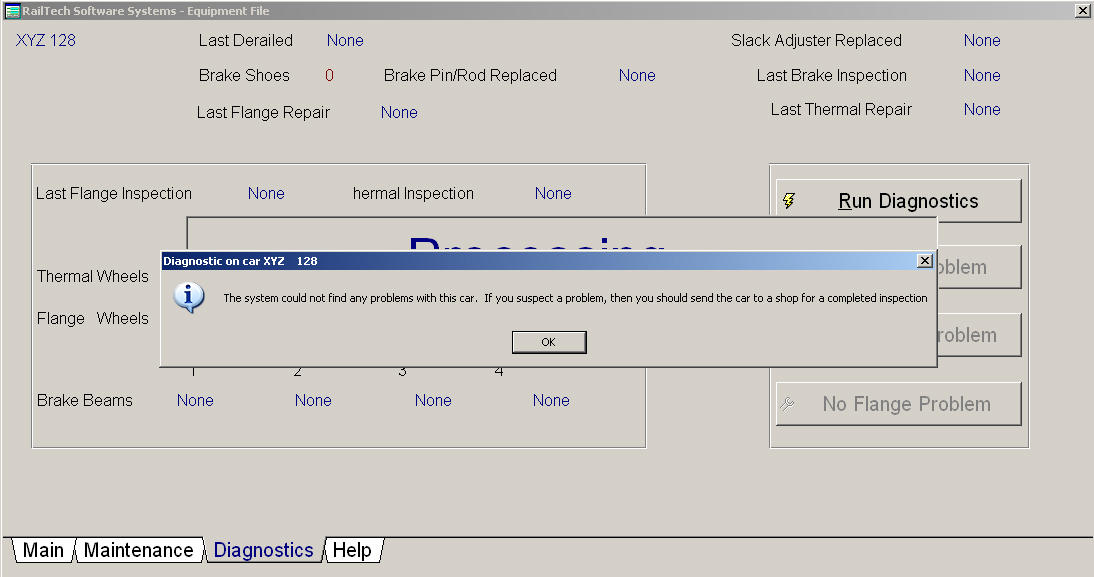Click the Last Flange Repair label
Viewport: 1094px width, 577px height.
[x=263, y=112]
